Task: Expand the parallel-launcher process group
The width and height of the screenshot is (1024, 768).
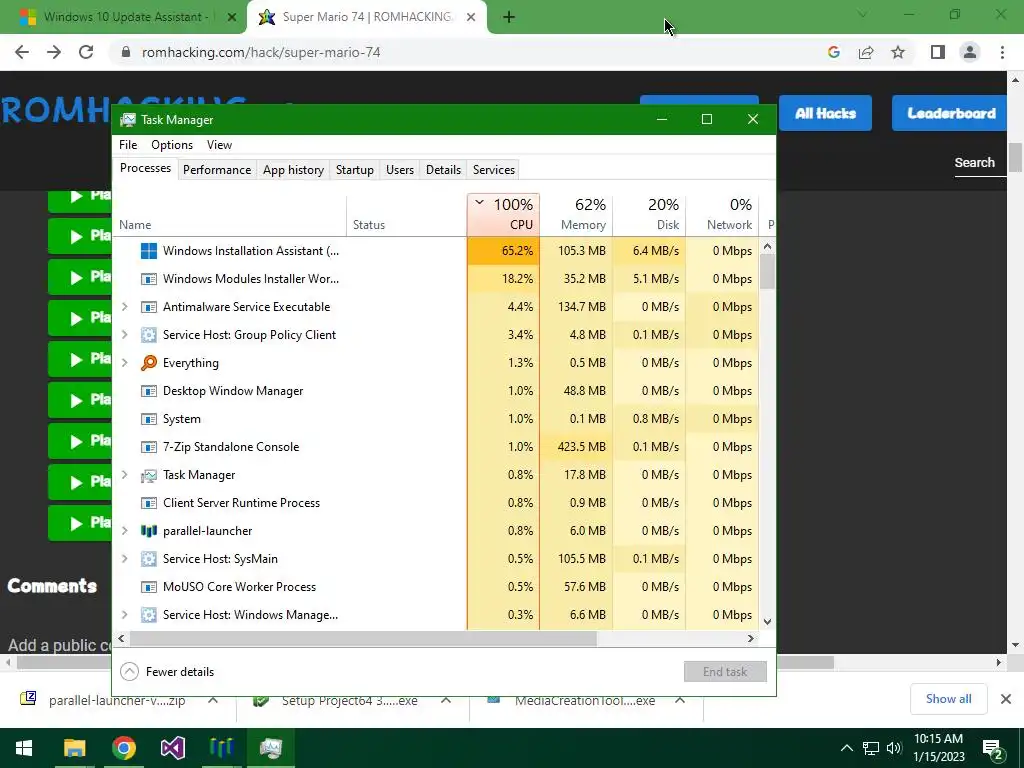Action: coord(125,531)
